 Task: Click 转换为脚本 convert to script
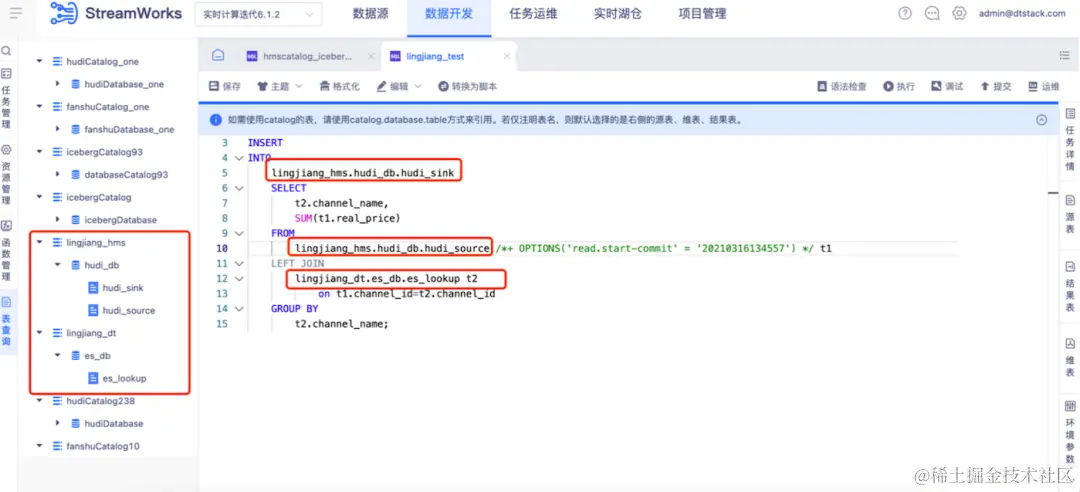coord(468,87)
